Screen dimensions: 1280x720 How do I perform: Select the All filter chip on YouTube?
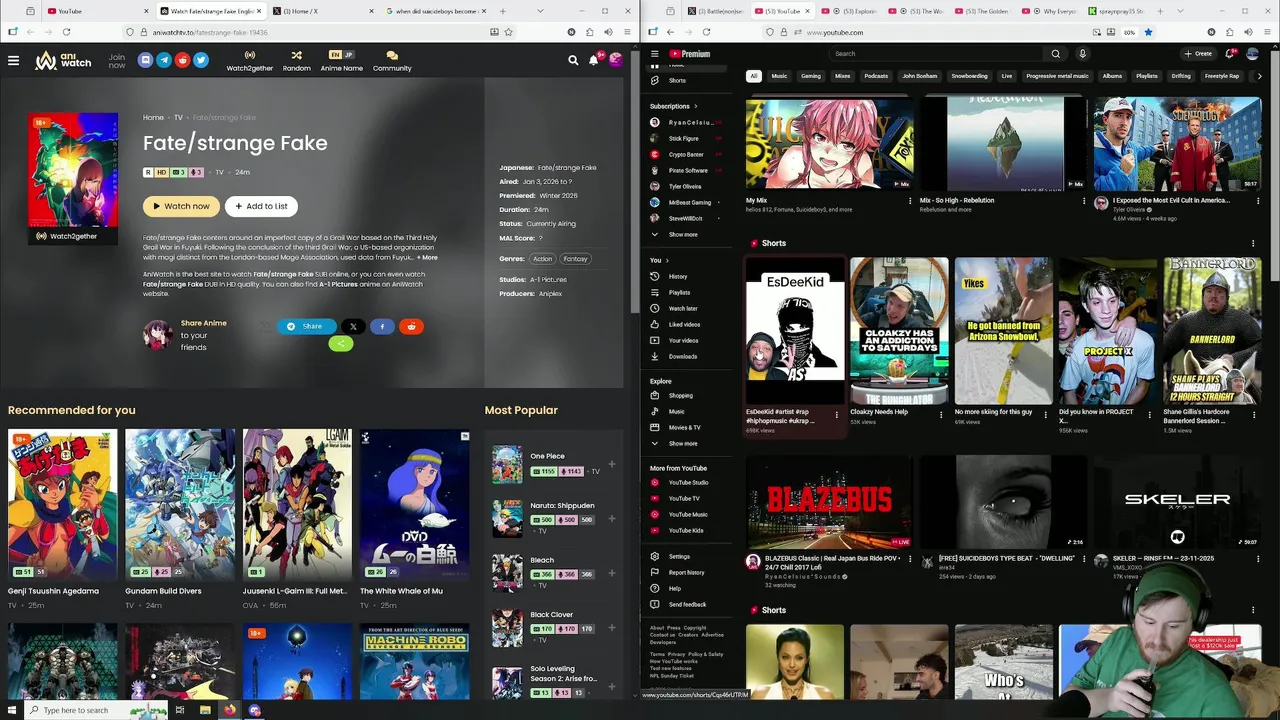754,76
